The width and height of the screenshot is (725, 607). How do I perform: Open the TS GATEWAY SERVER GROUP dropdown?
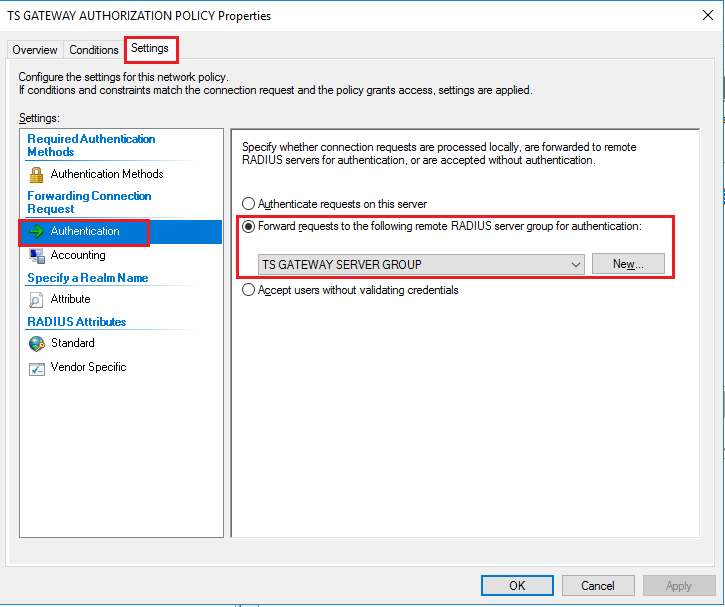click(420, 264)
